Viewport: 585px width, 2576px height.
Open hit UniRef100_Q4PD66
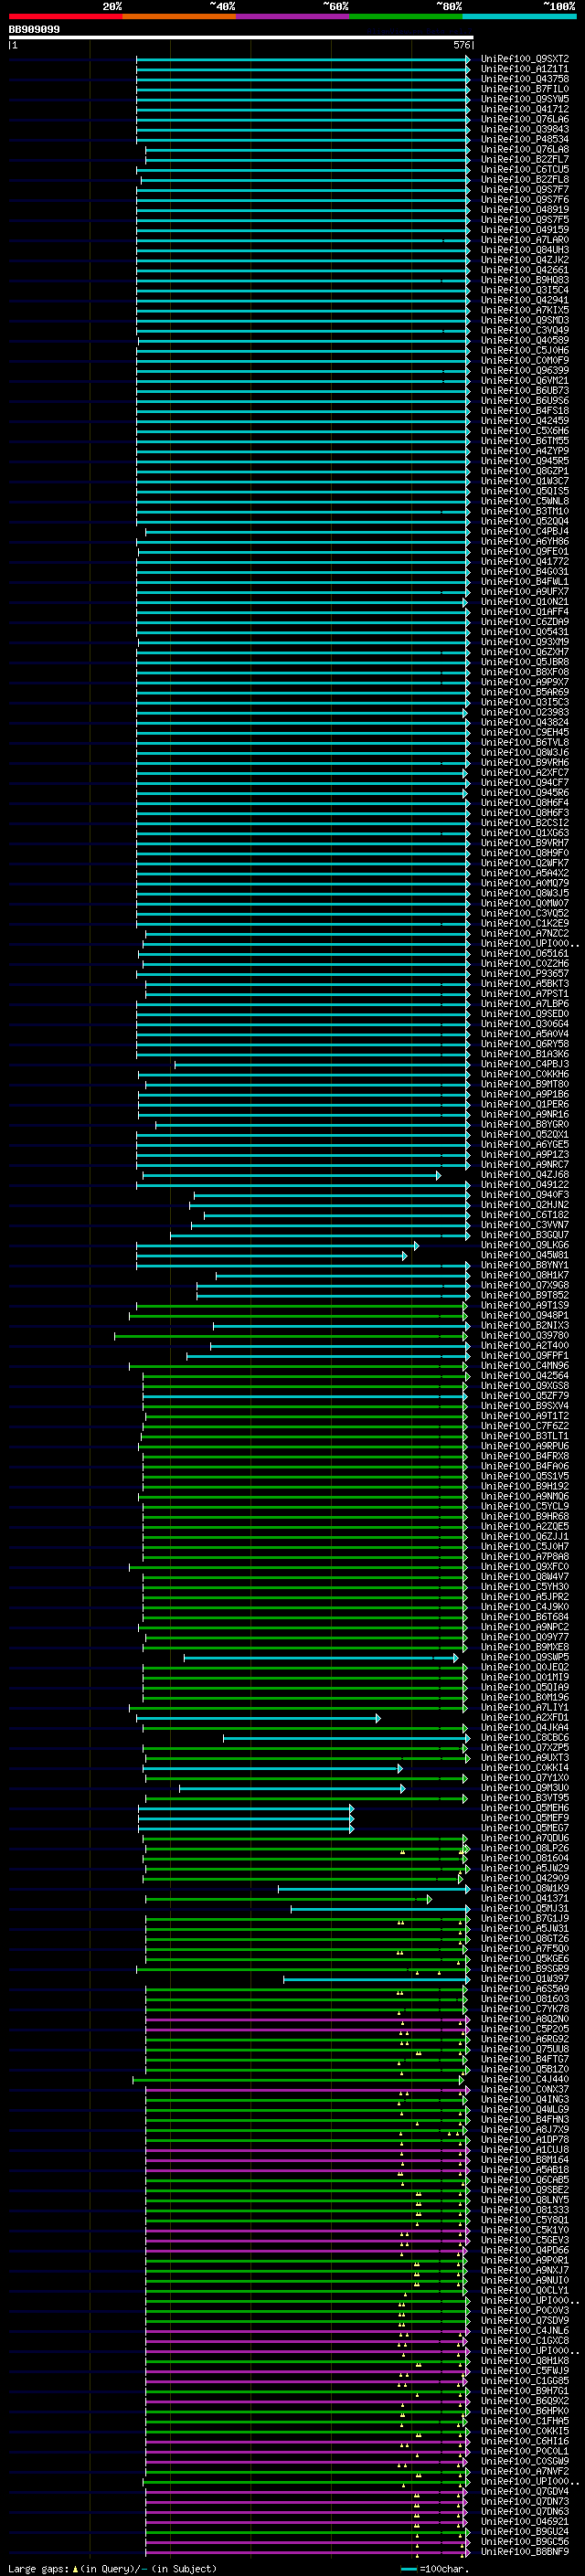point(525,2250)
